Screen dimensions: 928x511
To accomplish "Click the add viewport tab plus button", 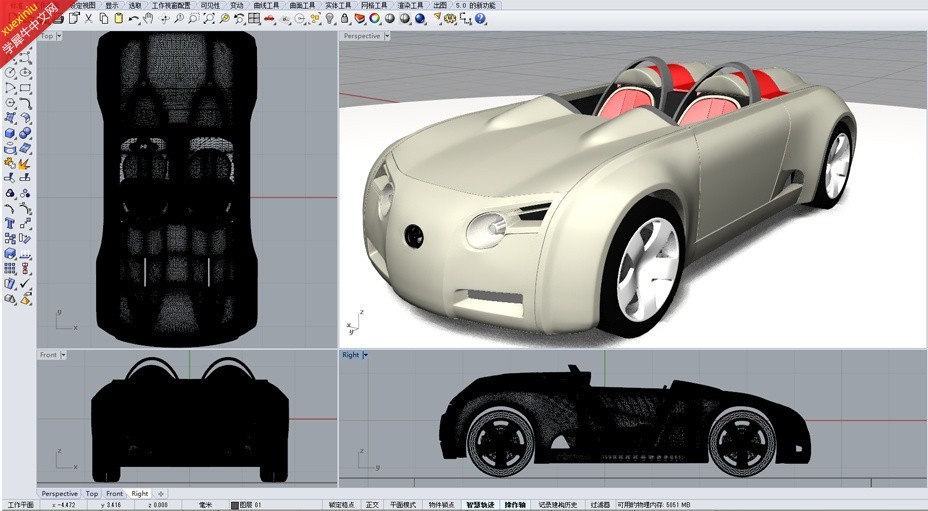I will pyautogui.click(x=160, y=493).
